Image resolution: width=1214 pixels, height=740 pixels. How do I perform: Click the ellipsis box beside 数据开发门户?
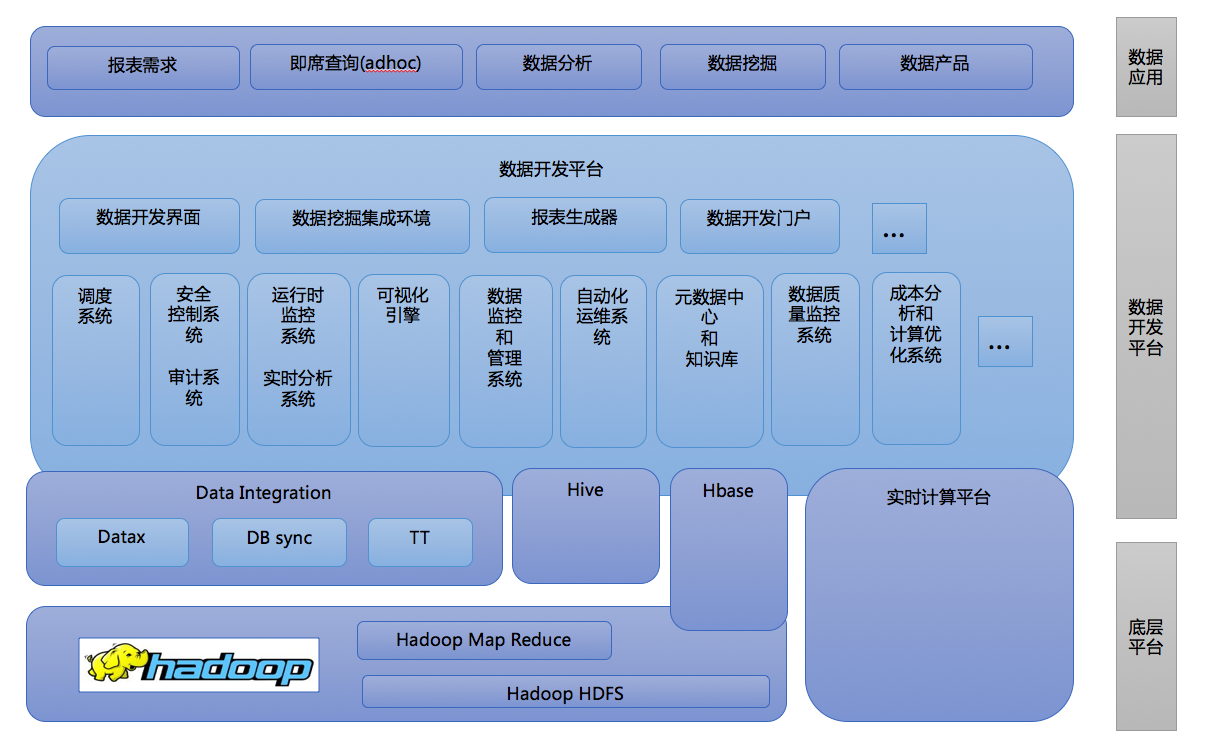(899, 228)
